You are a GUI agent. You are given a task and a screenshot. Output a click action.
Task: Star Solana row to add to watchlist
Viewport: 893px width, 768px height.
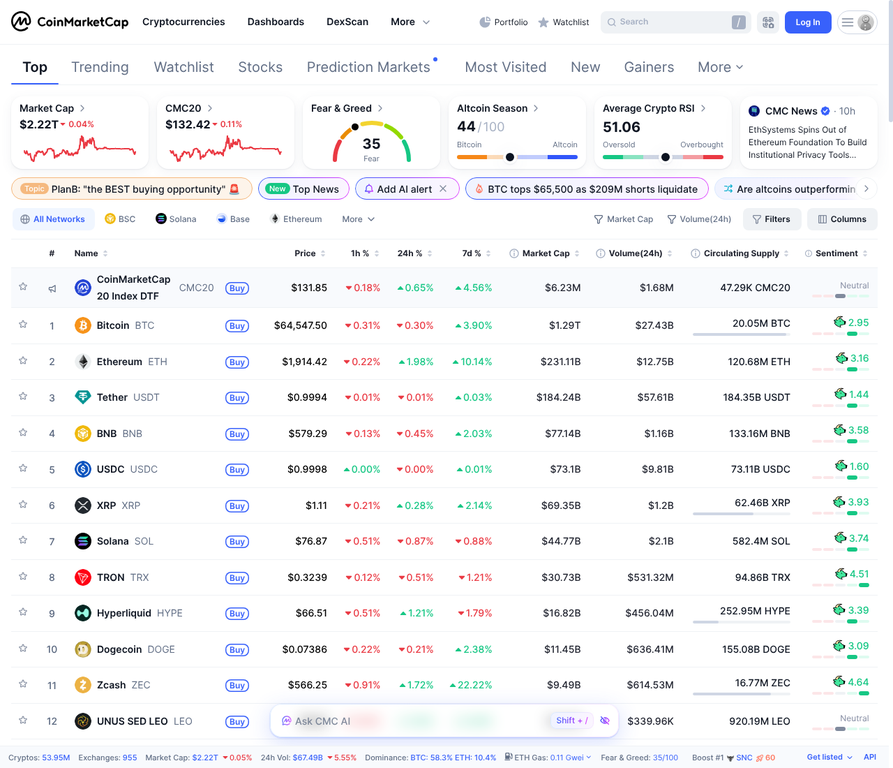point(23,540)
